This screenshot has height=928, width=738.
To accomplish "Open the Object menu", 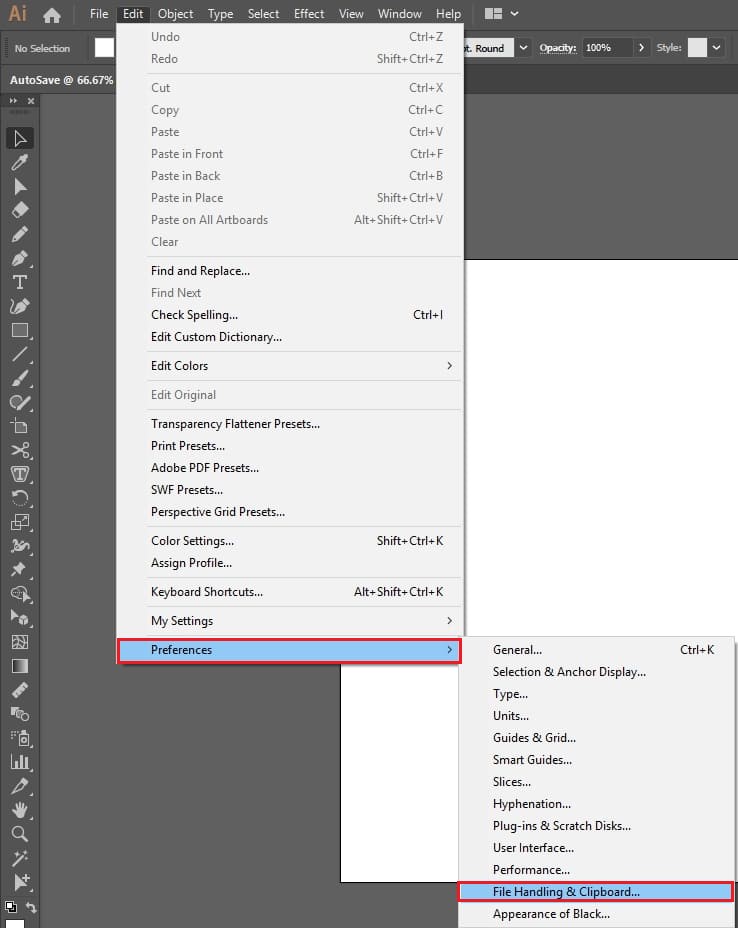I will pos(175,14).
